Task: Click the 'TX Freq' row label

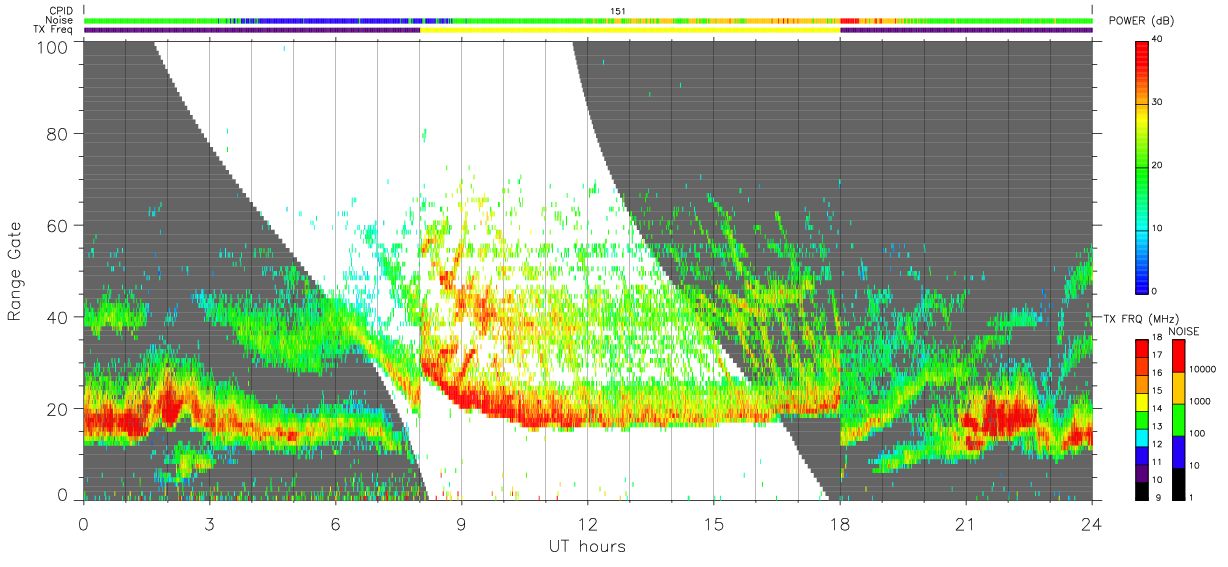Action: [55, 29]
